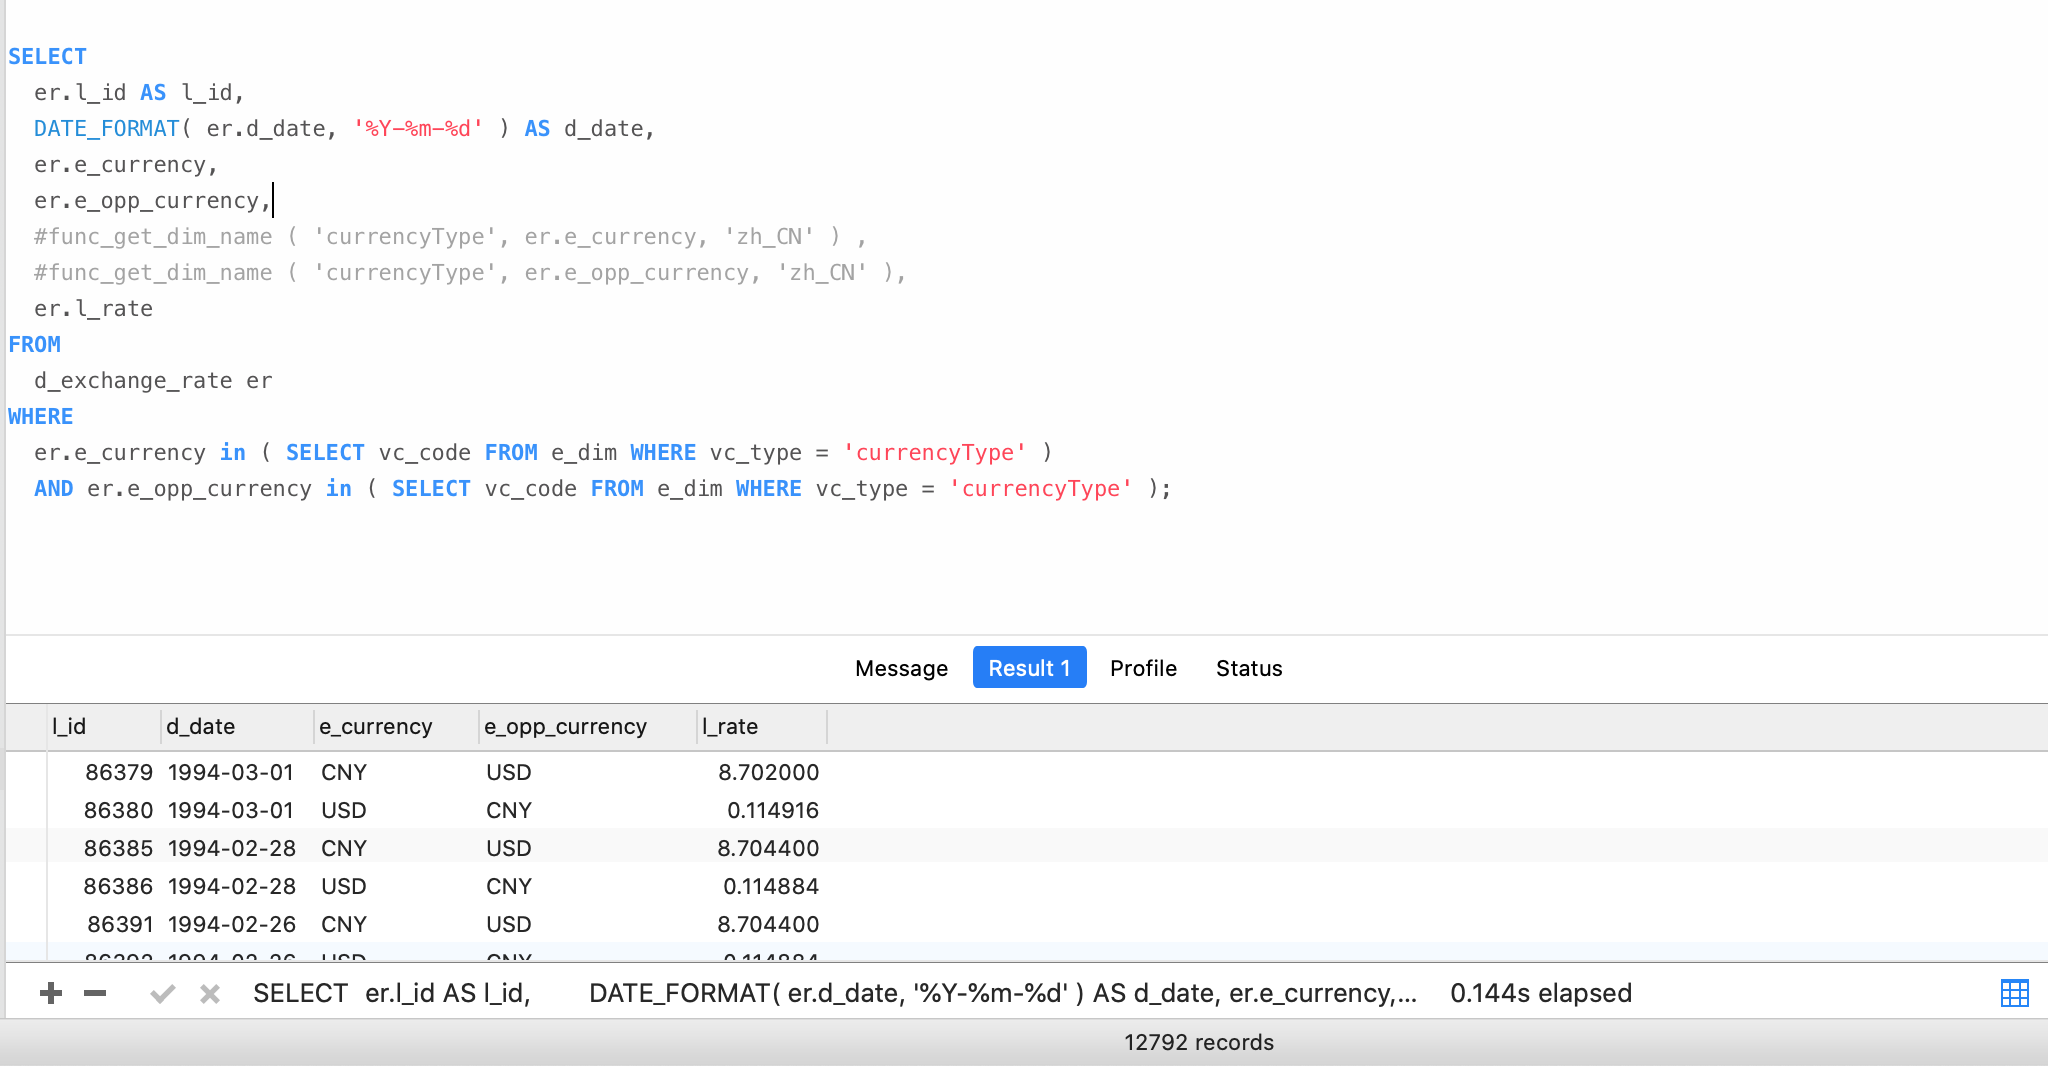
Task: Select the Result 1 tab
Action: click(1029, 668)
